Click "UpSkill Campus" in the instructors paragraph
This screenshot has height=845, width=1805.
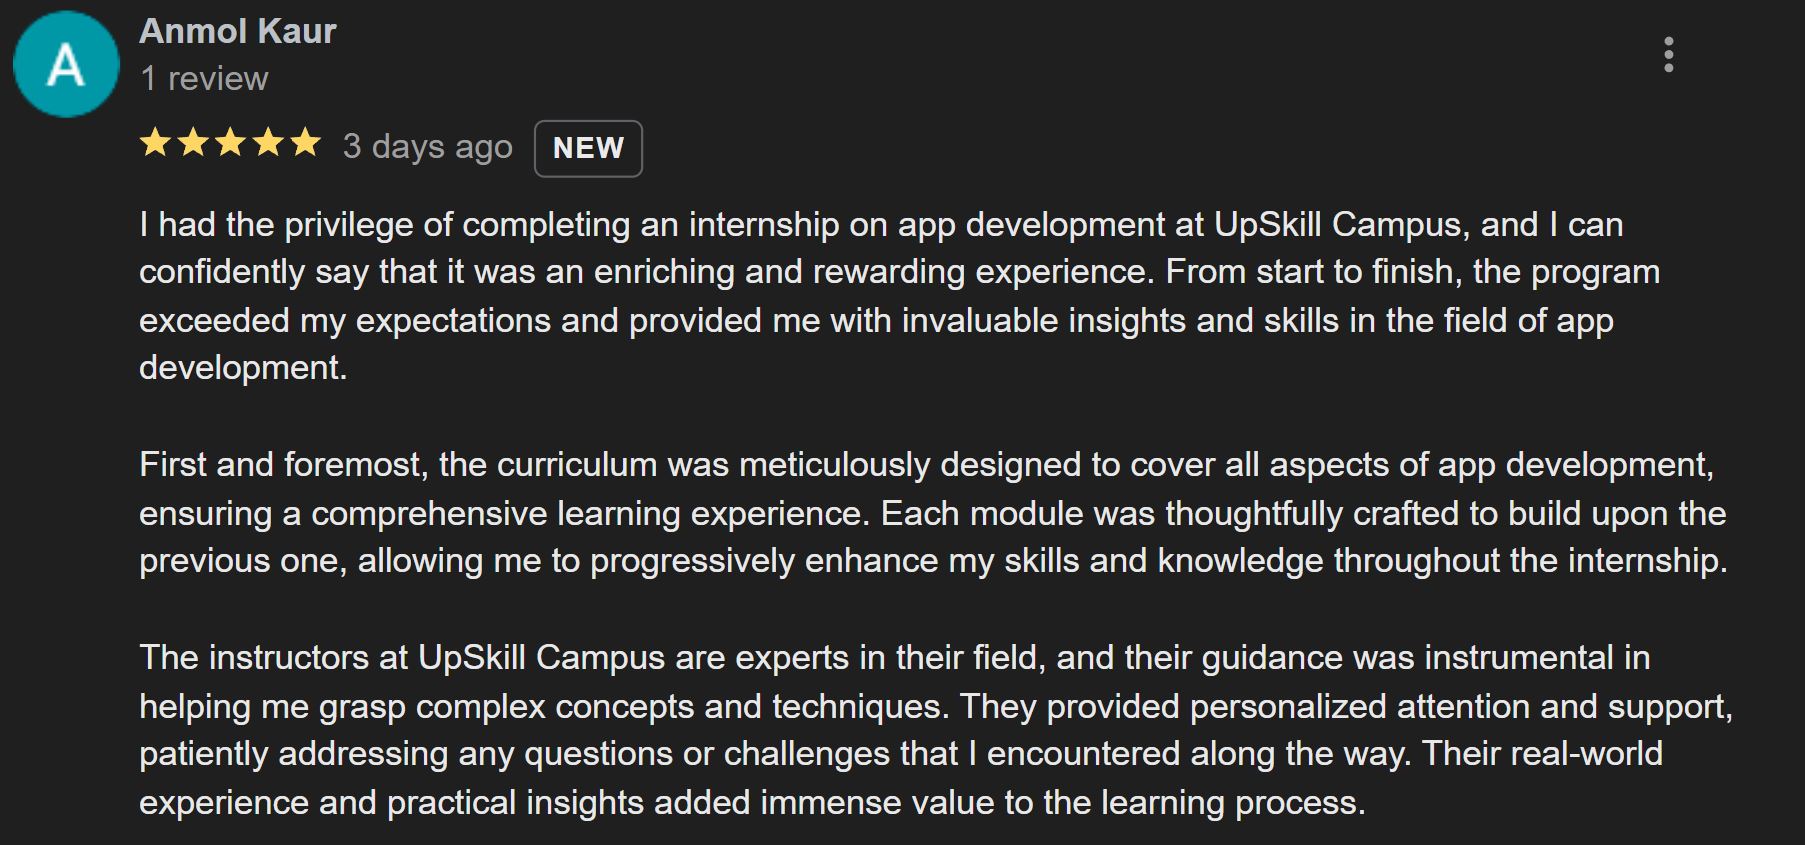pos(541,658)
